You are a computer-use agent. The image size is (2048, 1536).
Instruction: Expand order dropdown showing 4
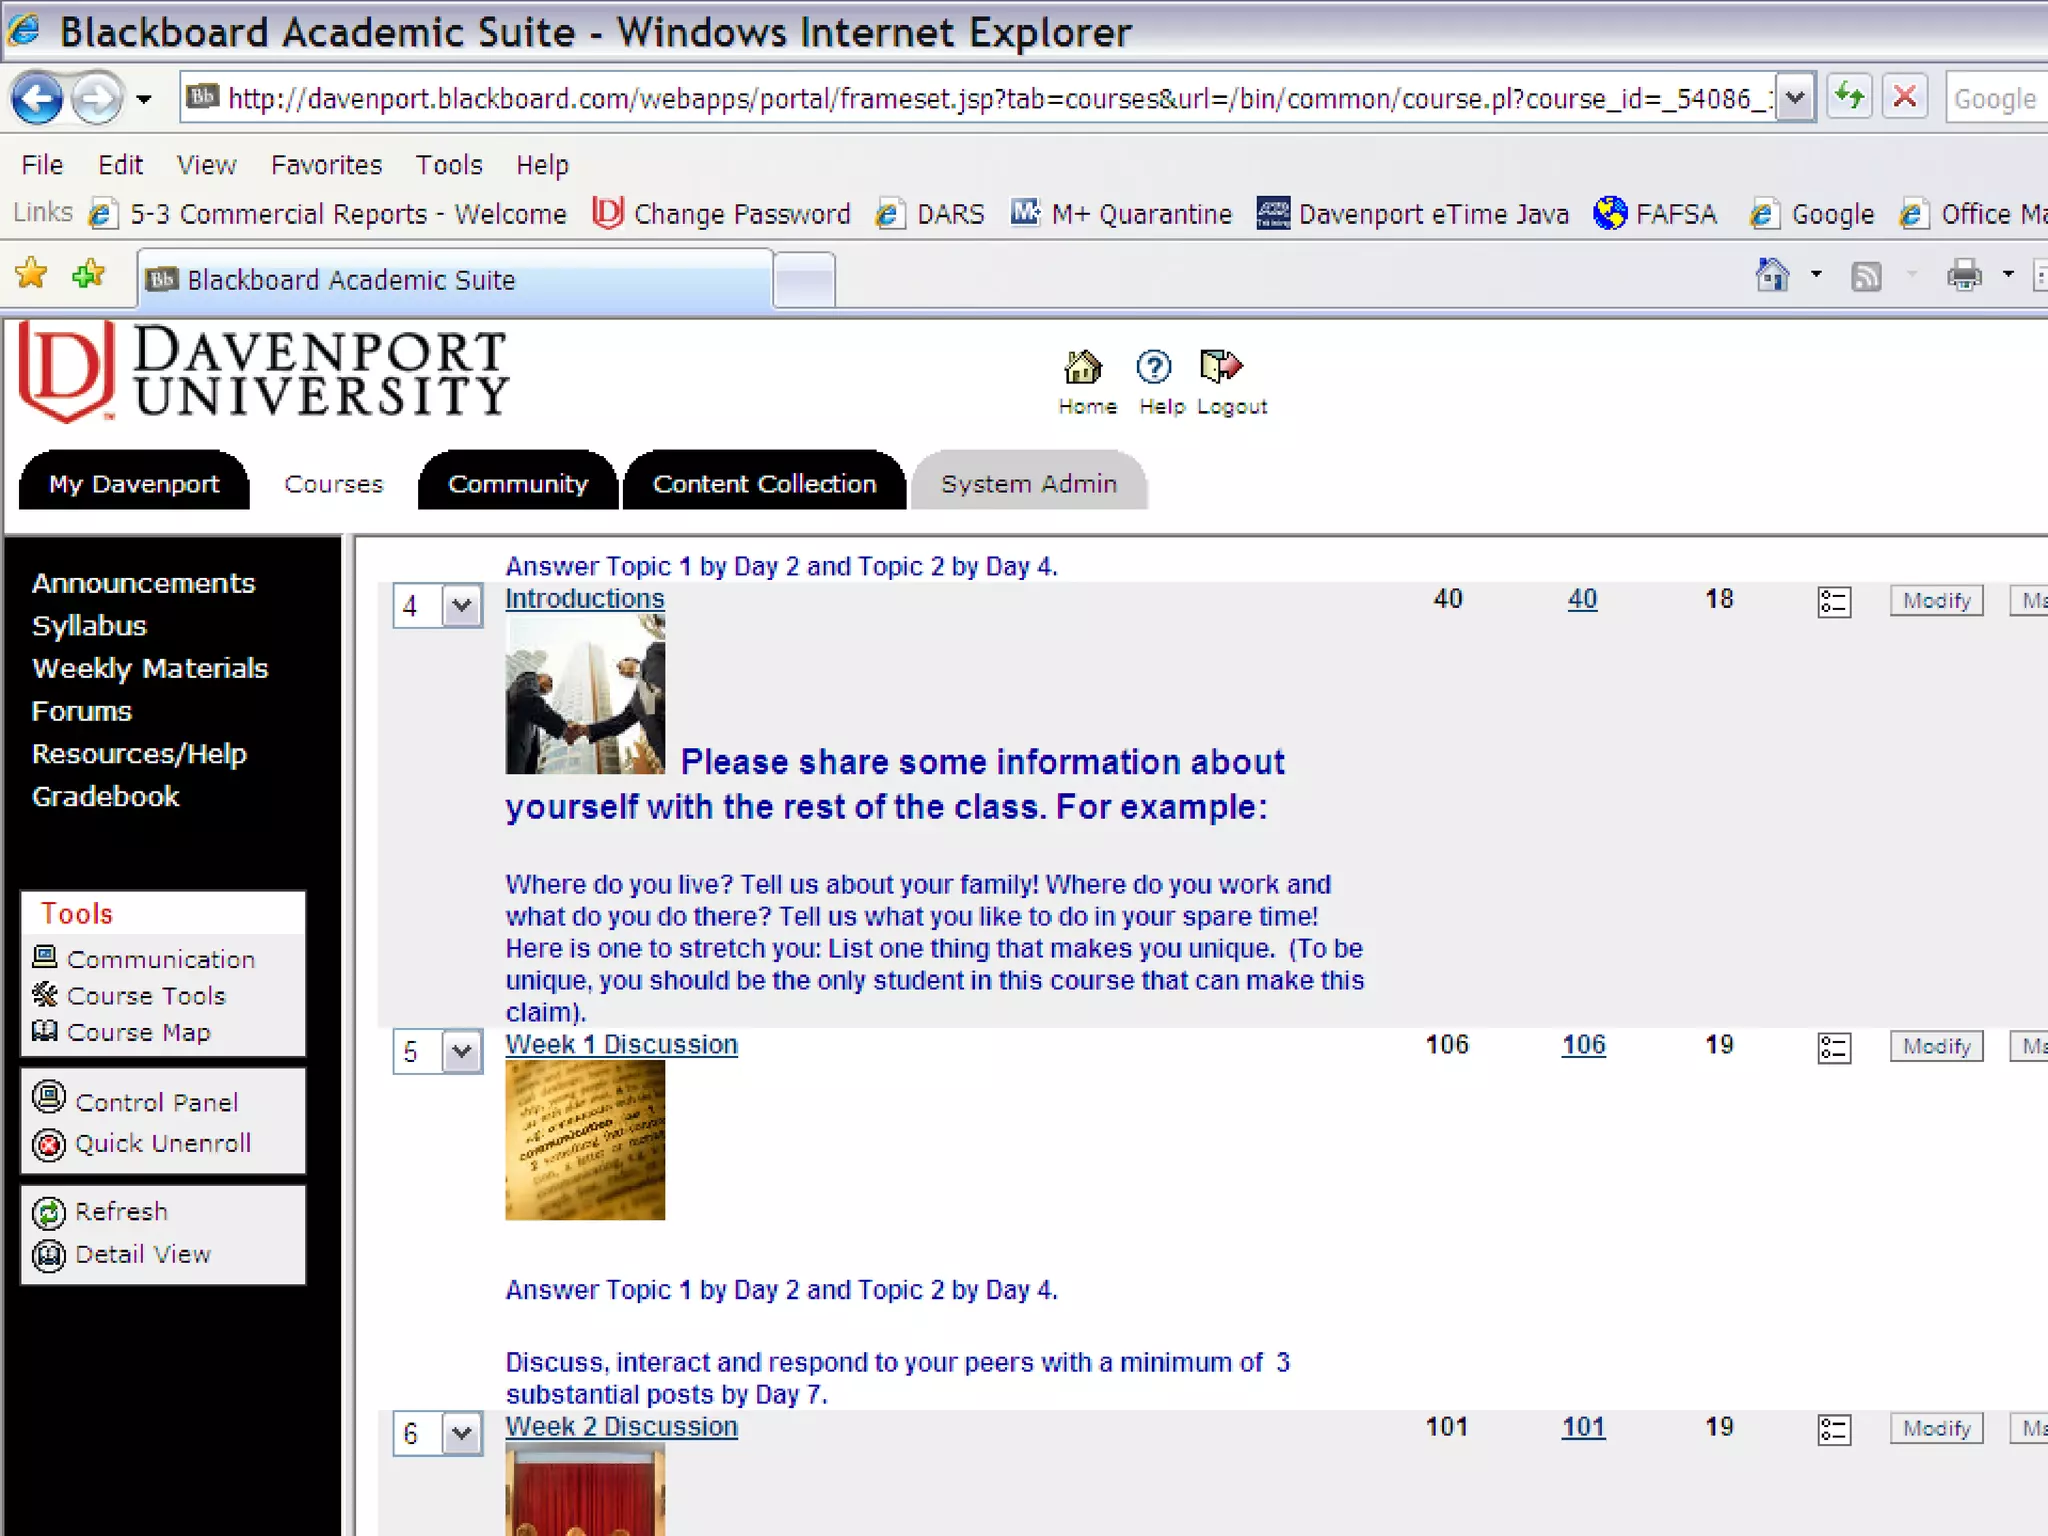coord(461,606)
